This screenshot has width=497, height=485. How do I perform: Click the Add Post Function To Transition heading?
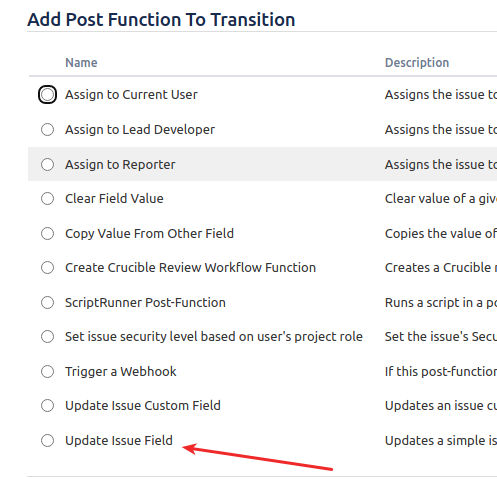161,19
